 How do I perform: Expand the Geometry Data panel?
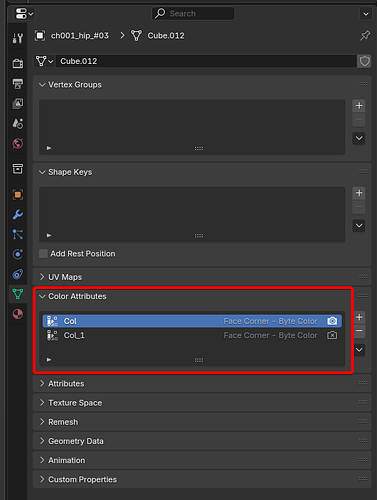click(x=42, y=441)
